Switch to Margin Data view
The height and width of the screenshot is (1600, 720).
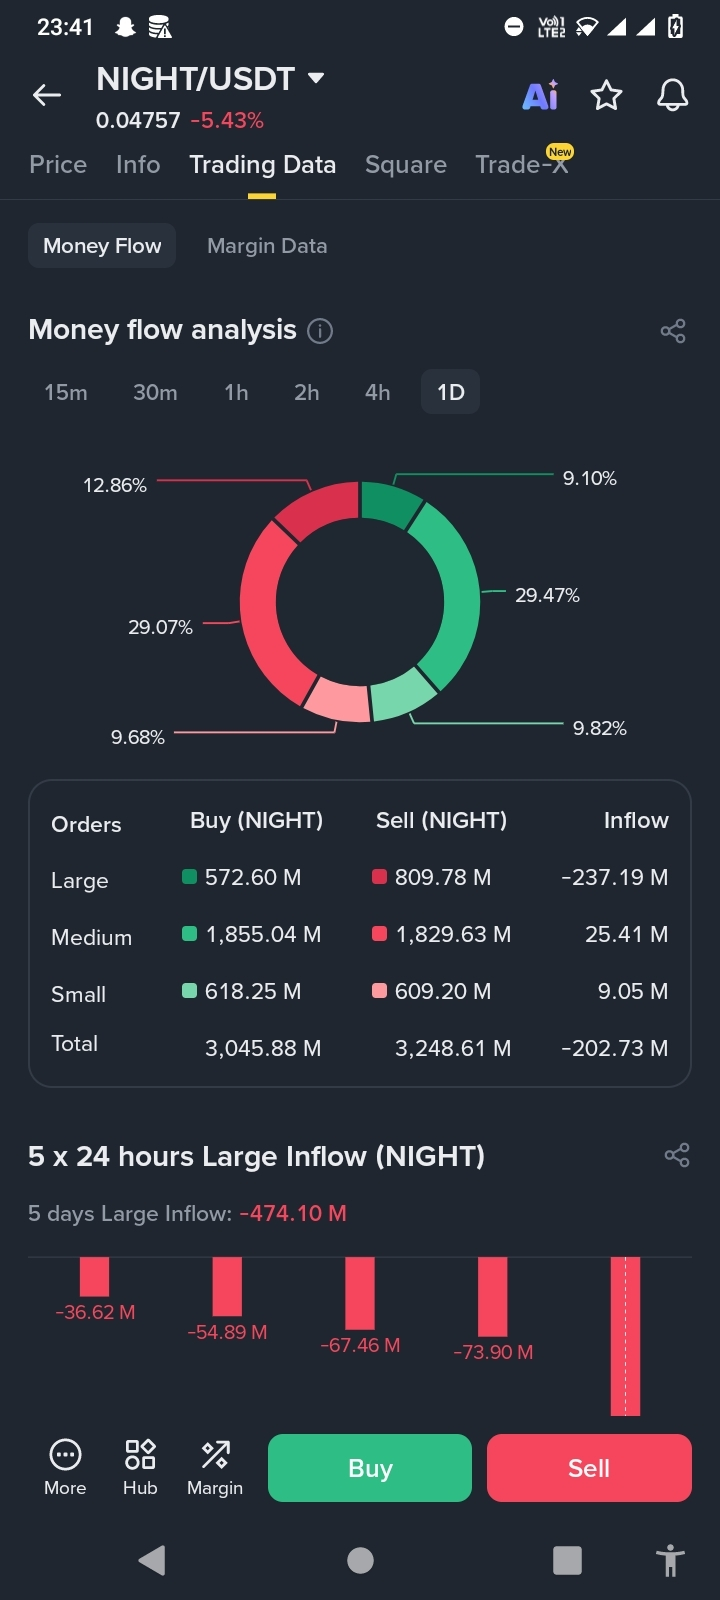pos(267,246)
